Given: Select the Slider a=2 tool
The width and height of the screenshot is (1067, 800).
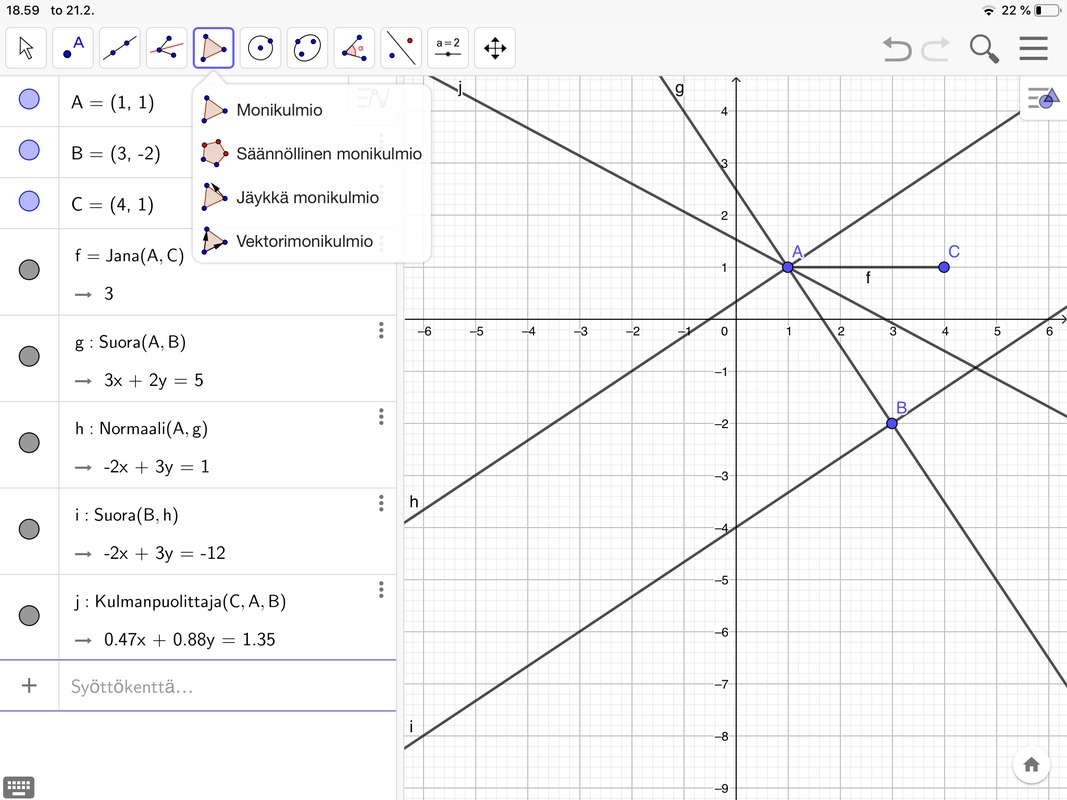Looking at the screenshot, I should (448, 48).
